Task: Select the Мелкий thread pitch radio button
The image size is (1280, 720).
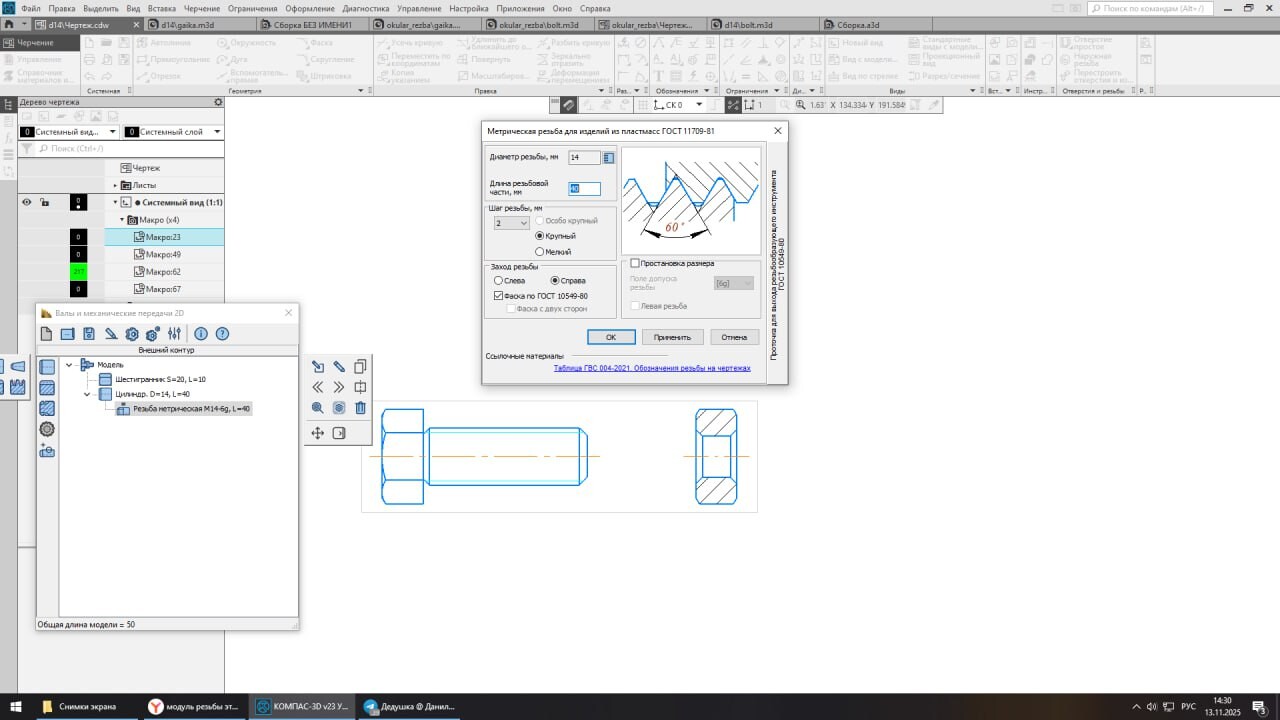Action: pos(540,252)
